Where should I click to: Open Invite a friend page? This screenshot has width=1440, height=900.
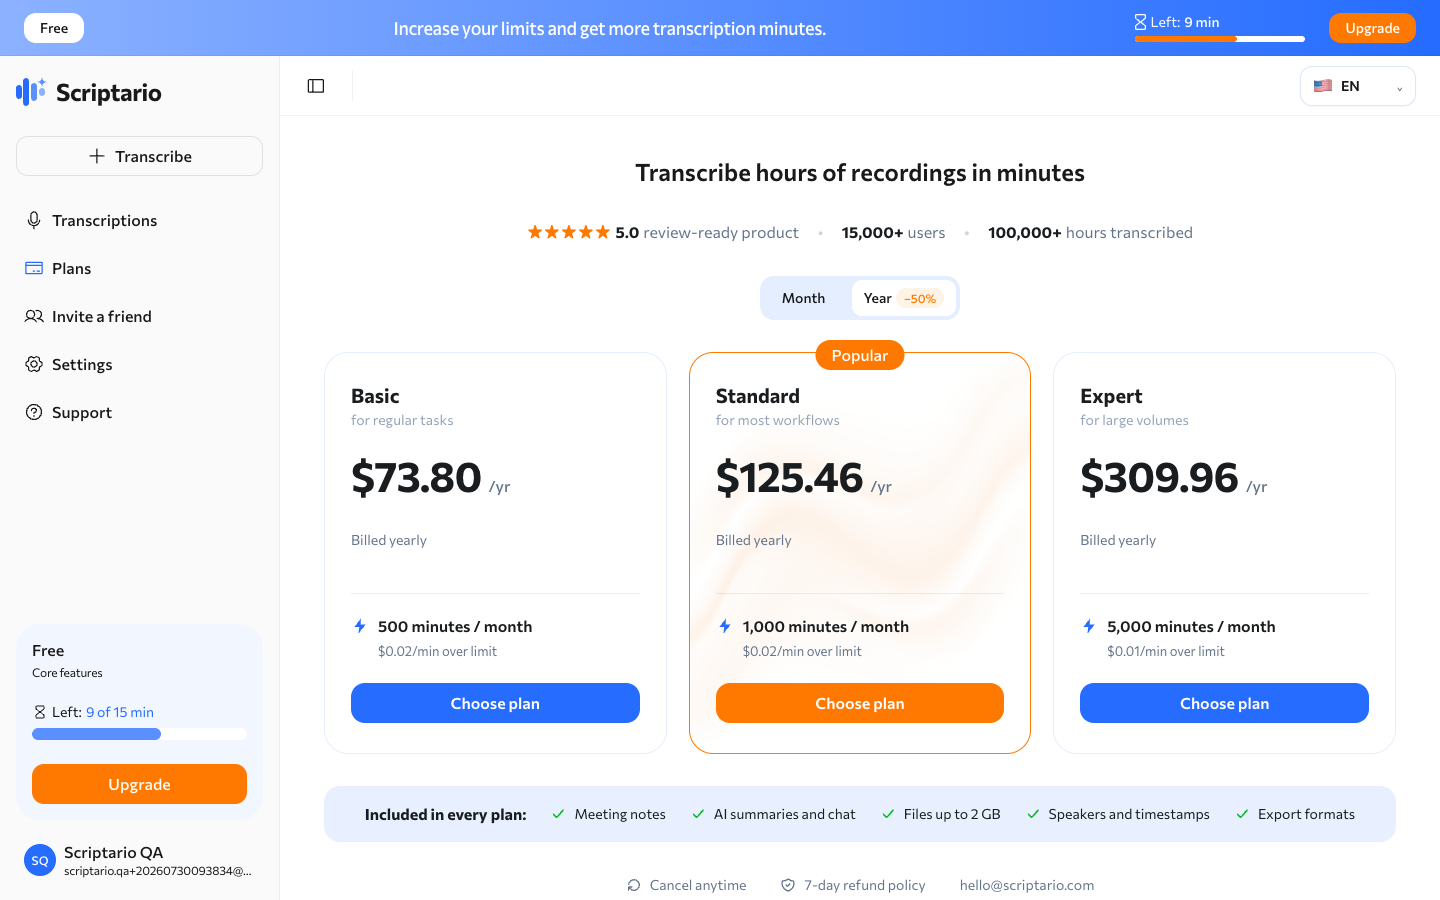[139, 316]
